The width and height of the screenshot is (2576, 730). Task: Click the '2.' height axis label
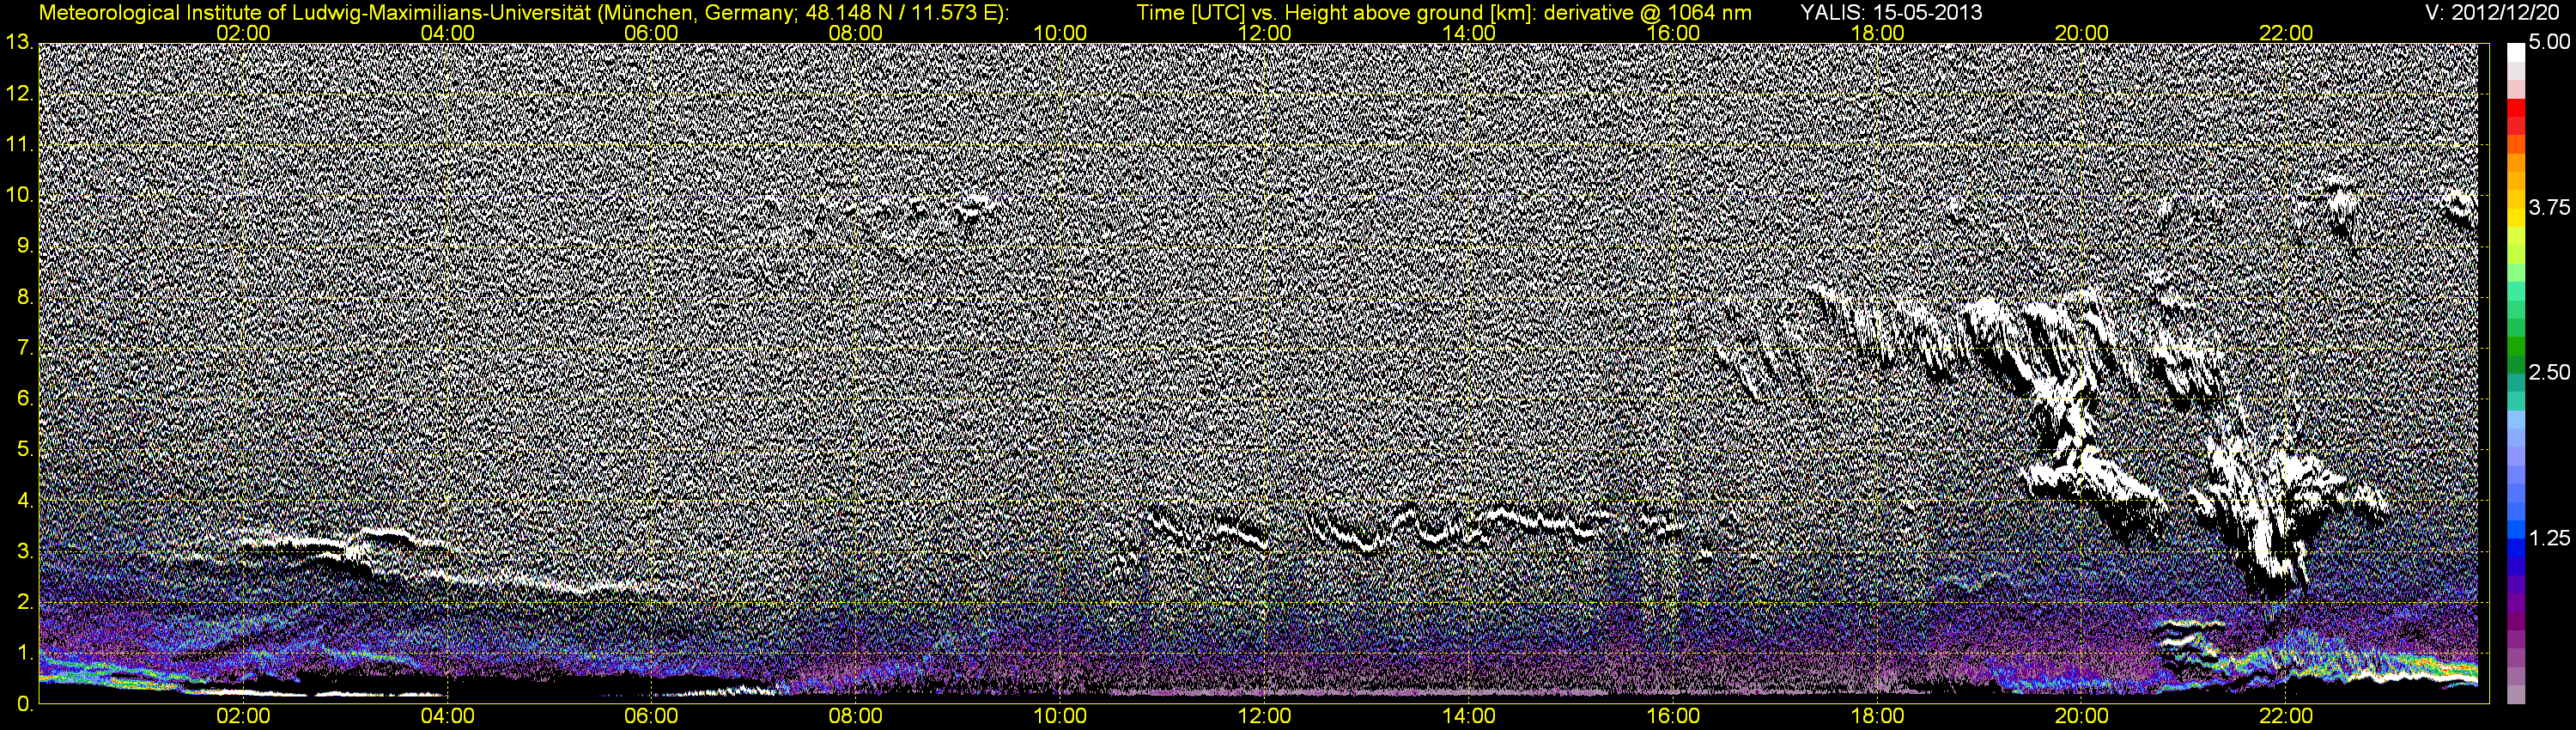(24, 602)
